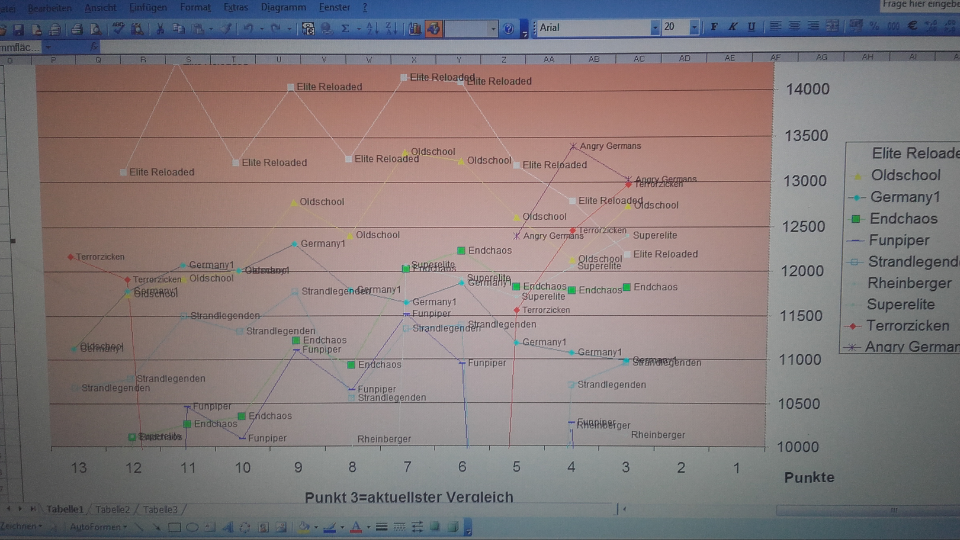Click the fill color paint bucket swatch

coord(302,527)
